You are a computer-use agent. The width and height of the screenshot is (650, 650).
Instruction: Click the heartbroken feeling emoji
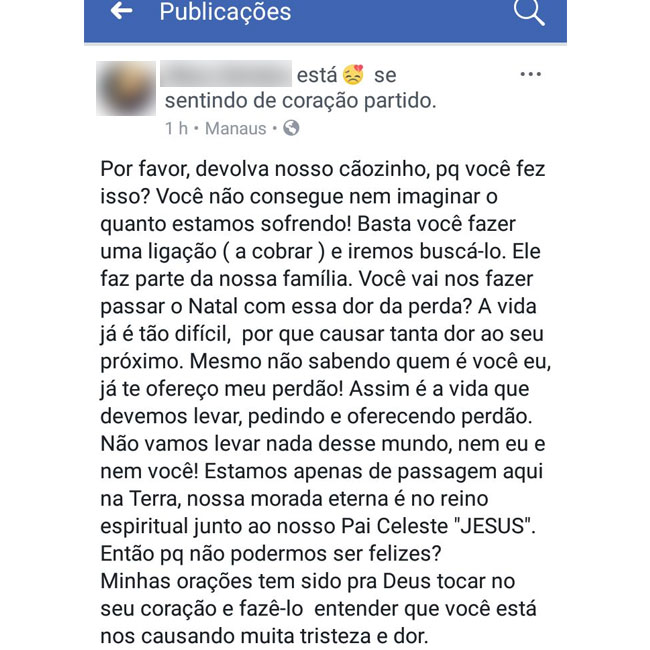(353, 75)
